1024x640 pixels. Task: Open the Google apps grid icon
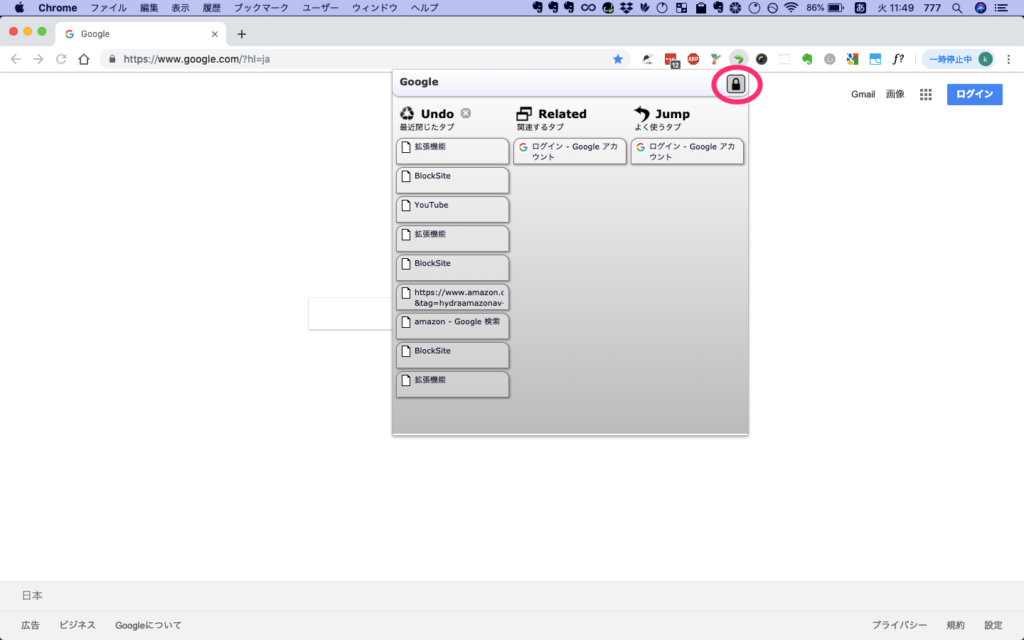926,94
